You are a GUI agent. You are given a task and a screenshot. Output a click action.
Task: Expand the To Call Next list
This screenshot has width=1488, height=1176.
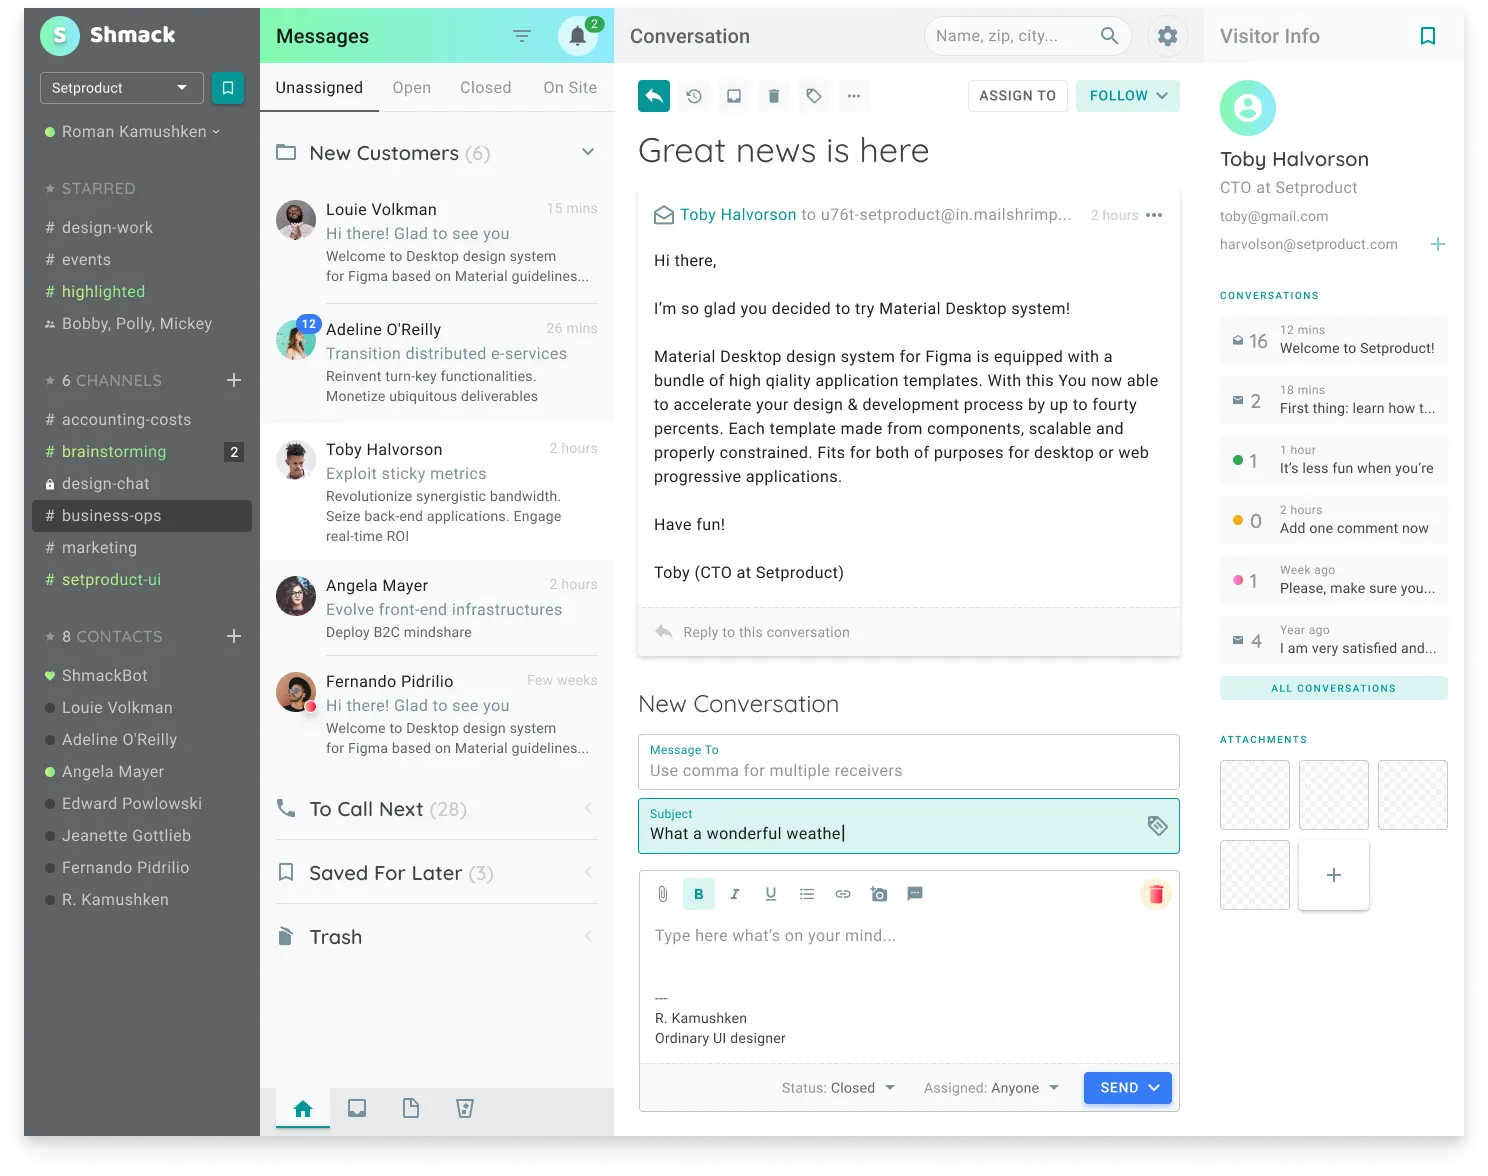(x=588, y=809)
